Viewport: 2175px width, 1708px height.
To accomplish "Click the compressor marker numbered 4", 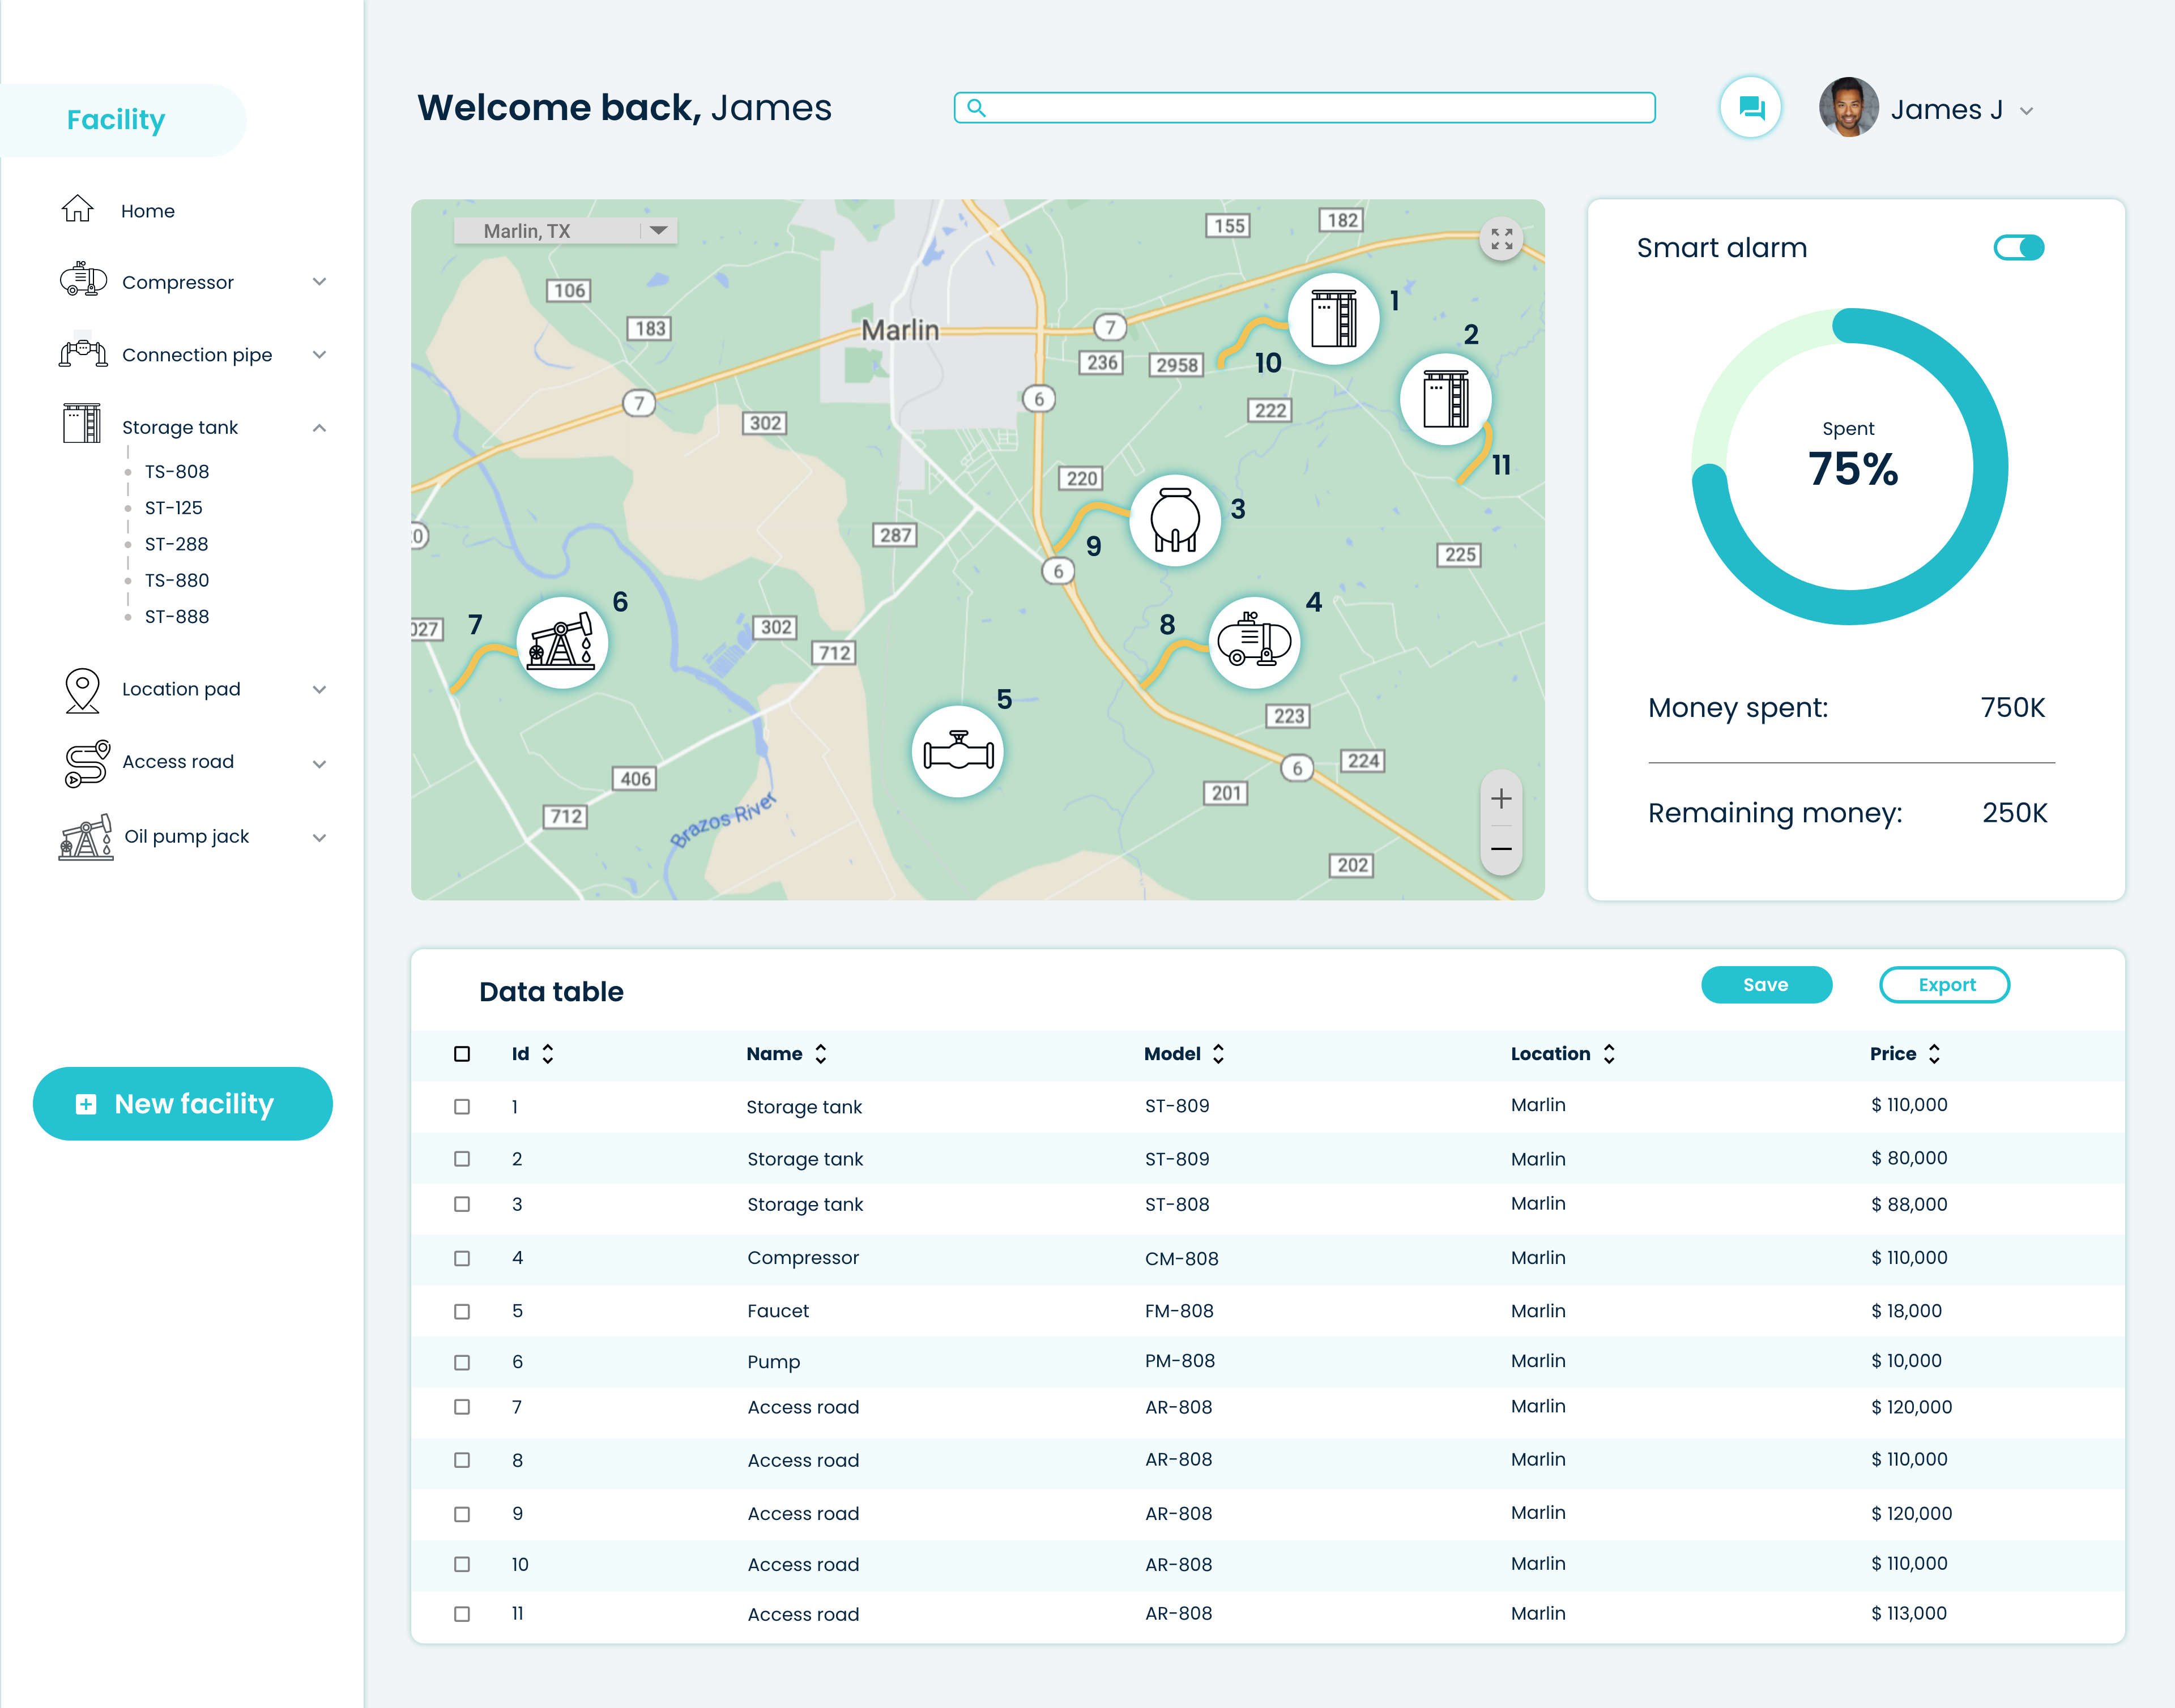I will [1254, 643].
